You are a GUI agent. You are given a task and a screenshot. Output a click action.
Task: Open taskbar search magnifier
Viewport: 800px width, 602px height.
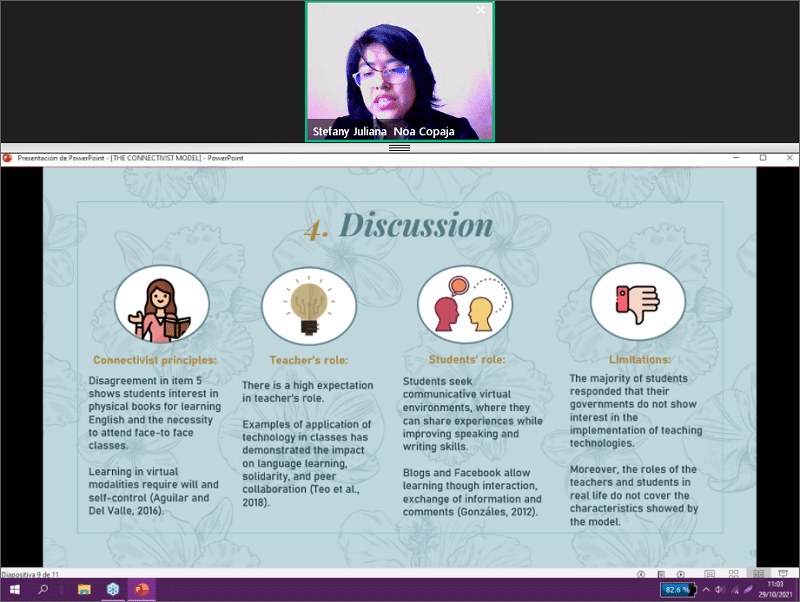coord(44,590)
